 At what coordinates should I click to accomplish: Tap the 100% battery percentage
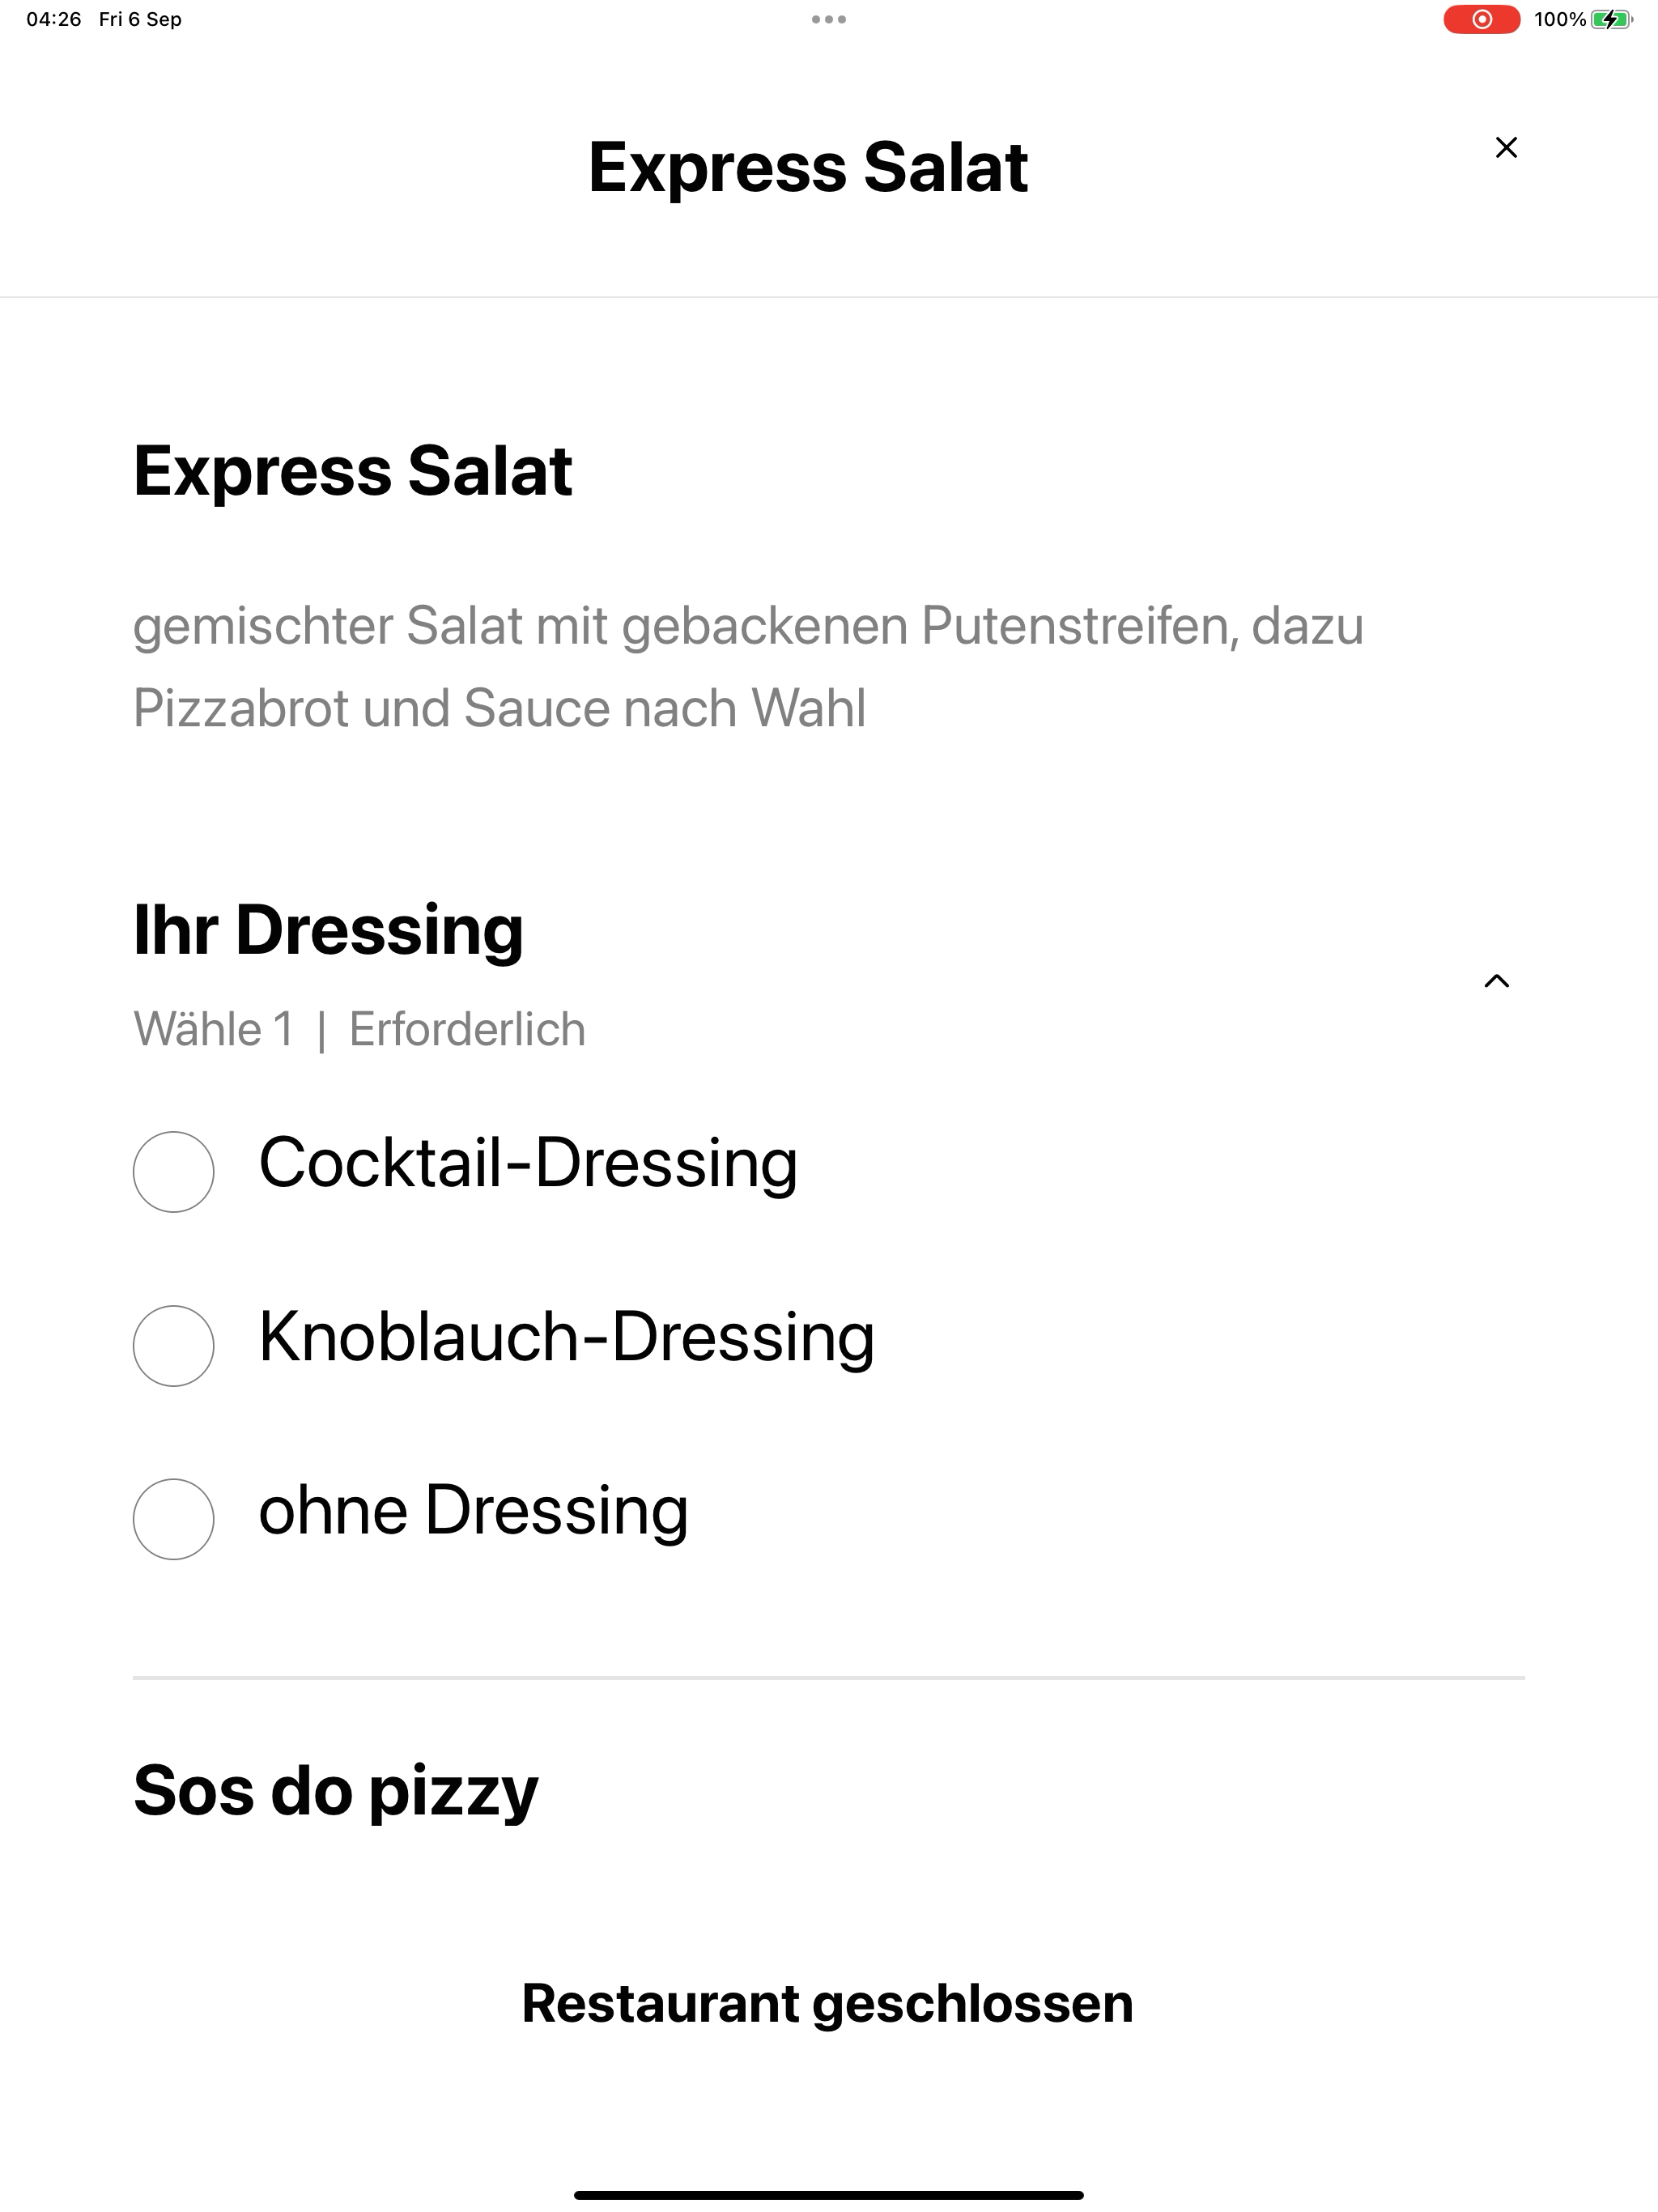coord(1560,19)
